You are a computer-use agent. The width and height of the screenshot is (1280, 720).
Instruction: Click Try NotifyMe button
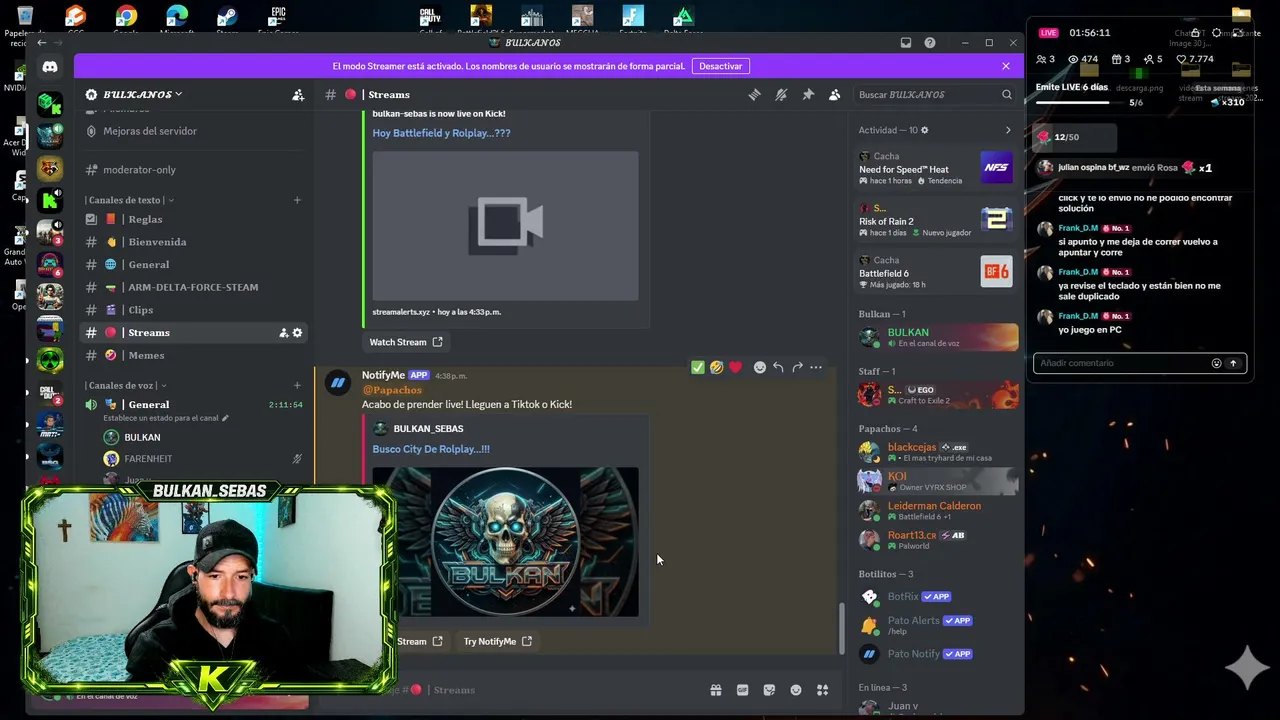(497, 641)
